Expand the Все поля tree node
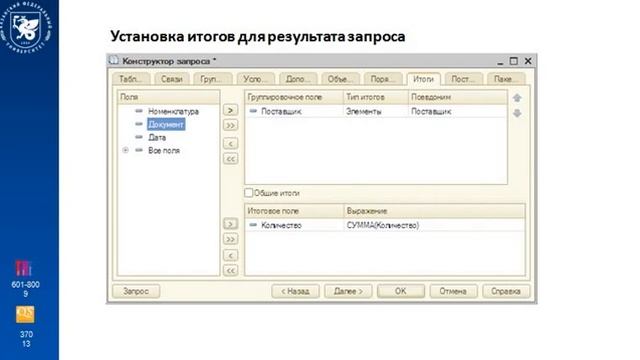Image resolution: width=640 pixels, height=360 pixels. pyautogui.click(x=126, y=150)
